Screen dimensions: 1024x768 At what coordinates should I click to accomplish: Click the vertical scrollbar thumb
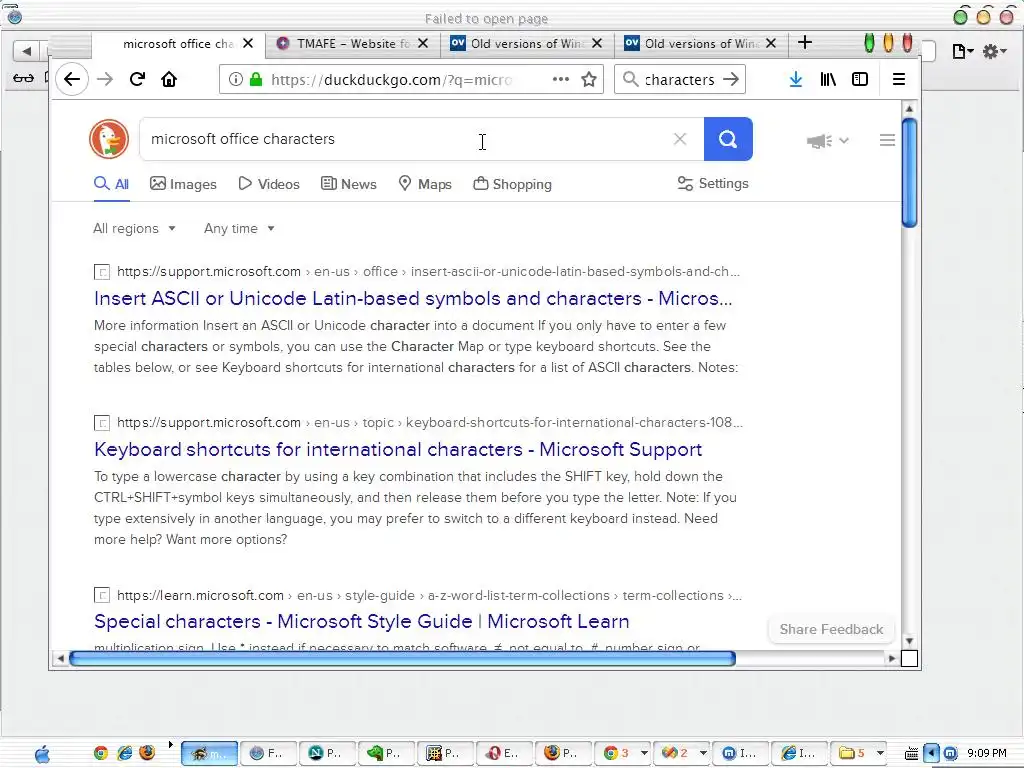tap(909, 172)
